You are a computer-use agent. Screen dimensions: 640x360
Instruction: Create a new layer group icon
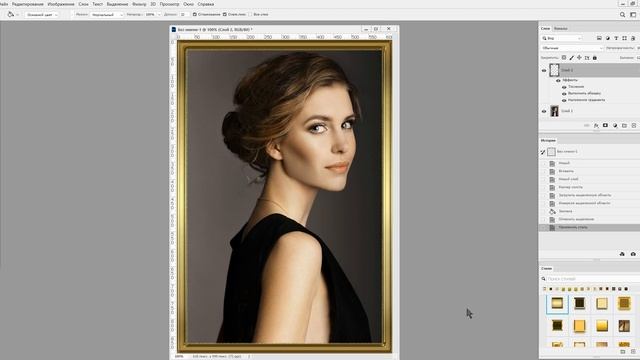pos(624,126)
